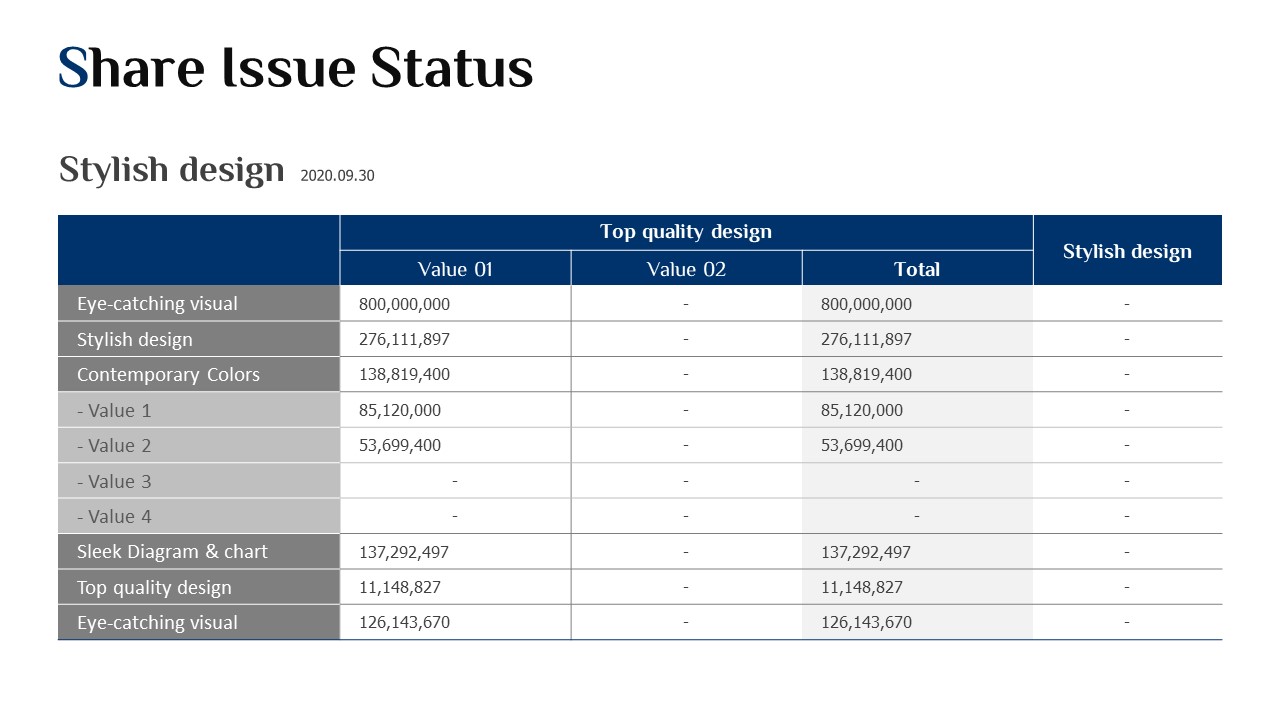Click the - Value 3 row label
The height and width of the screenshot is (720, 1280).
tap(199, 481)
